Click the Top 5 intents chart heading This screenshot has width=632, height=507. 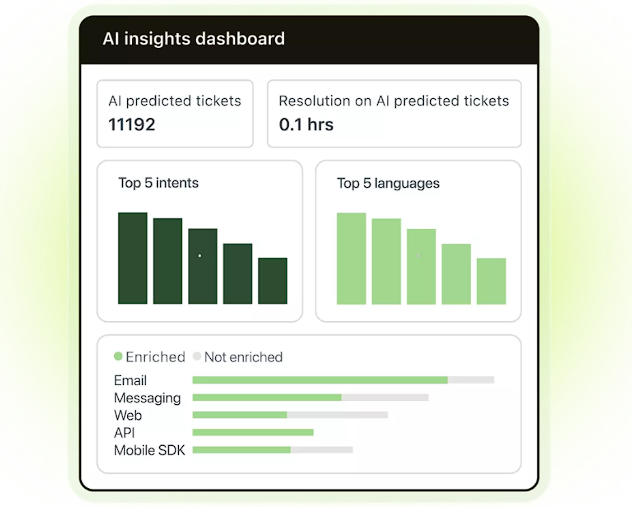click(158, 183)
